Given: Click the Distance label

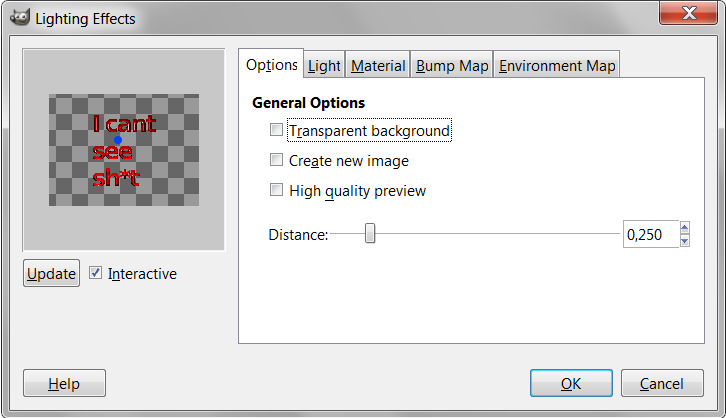Looking at the screenshot, I should tap(298, 235).
